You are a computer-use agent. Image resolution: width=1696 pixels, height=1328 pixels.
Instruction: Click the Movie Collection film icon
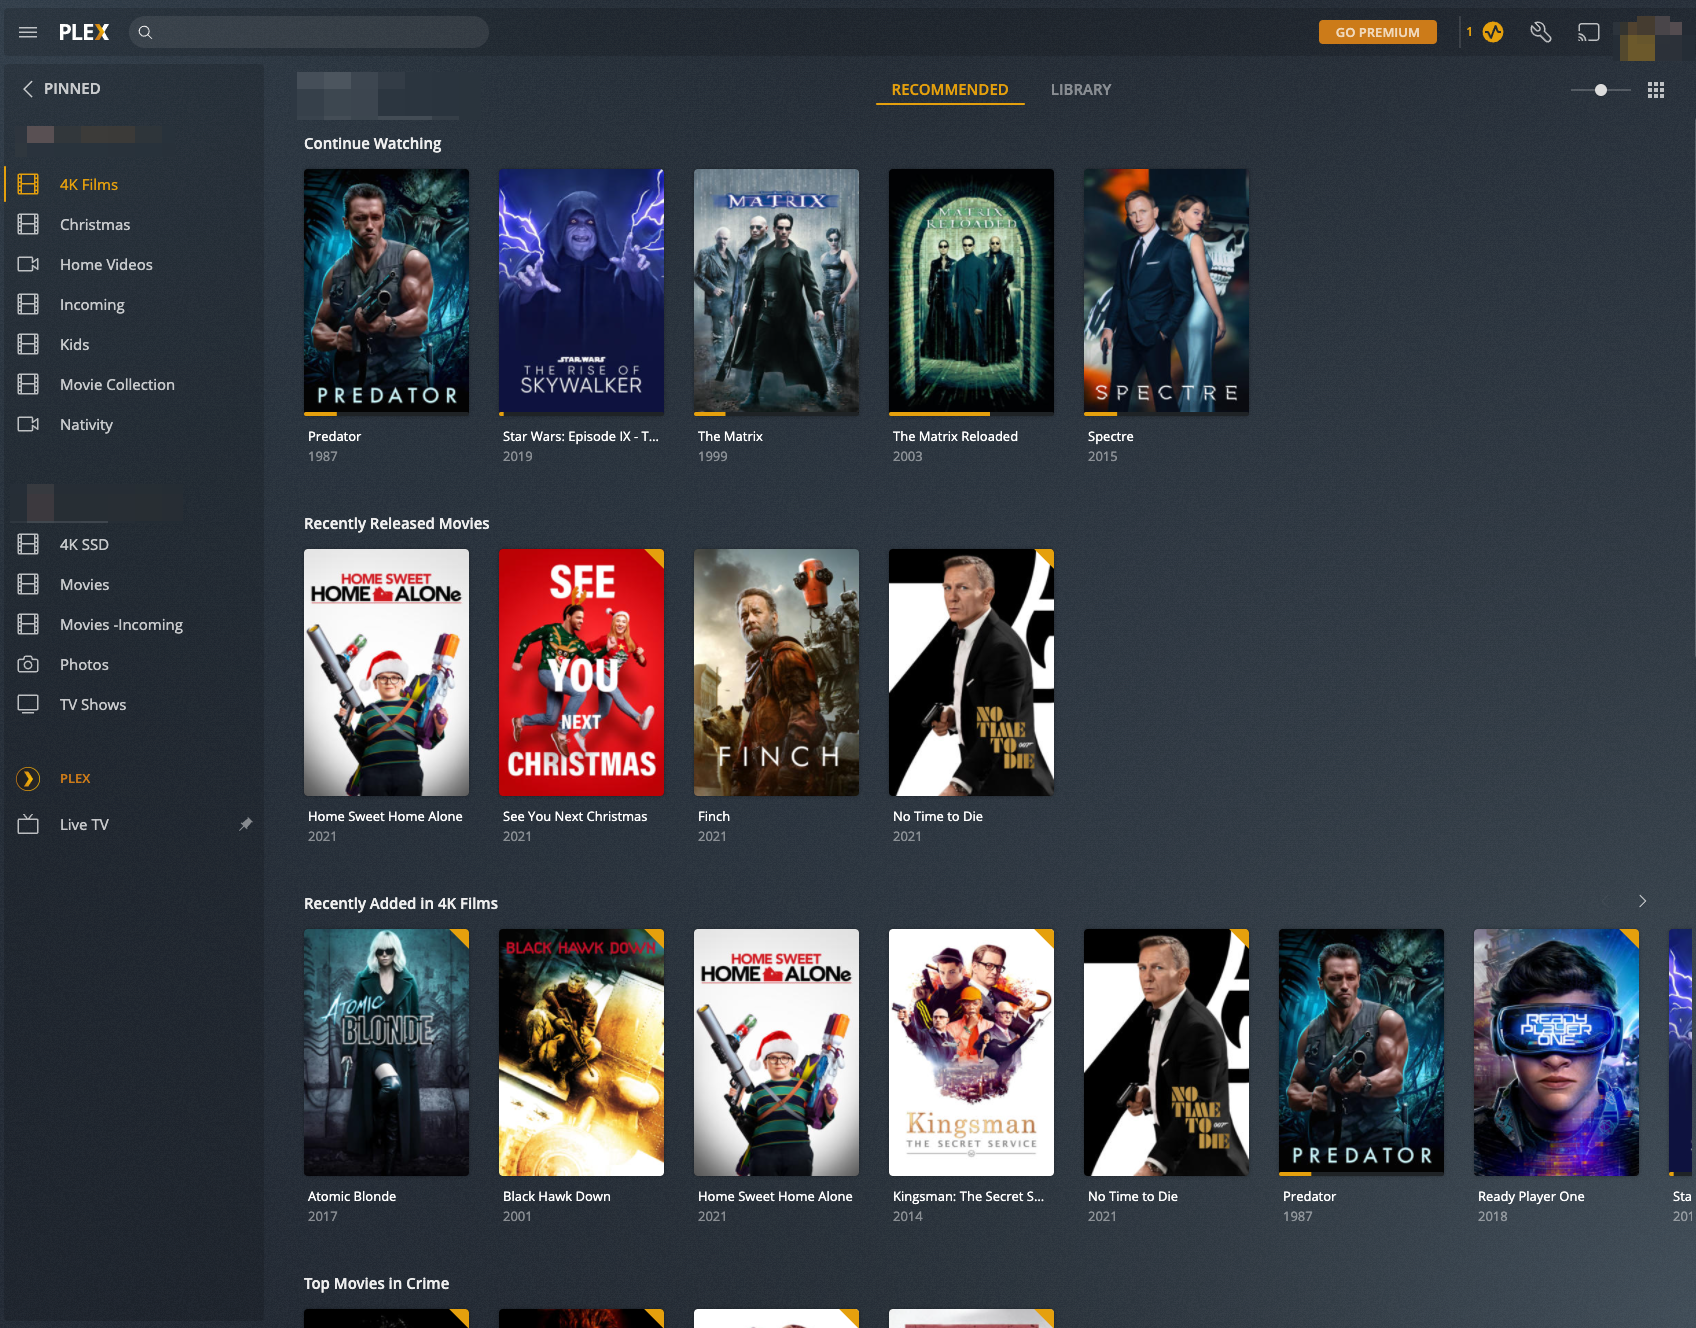(x=28, y=384)
